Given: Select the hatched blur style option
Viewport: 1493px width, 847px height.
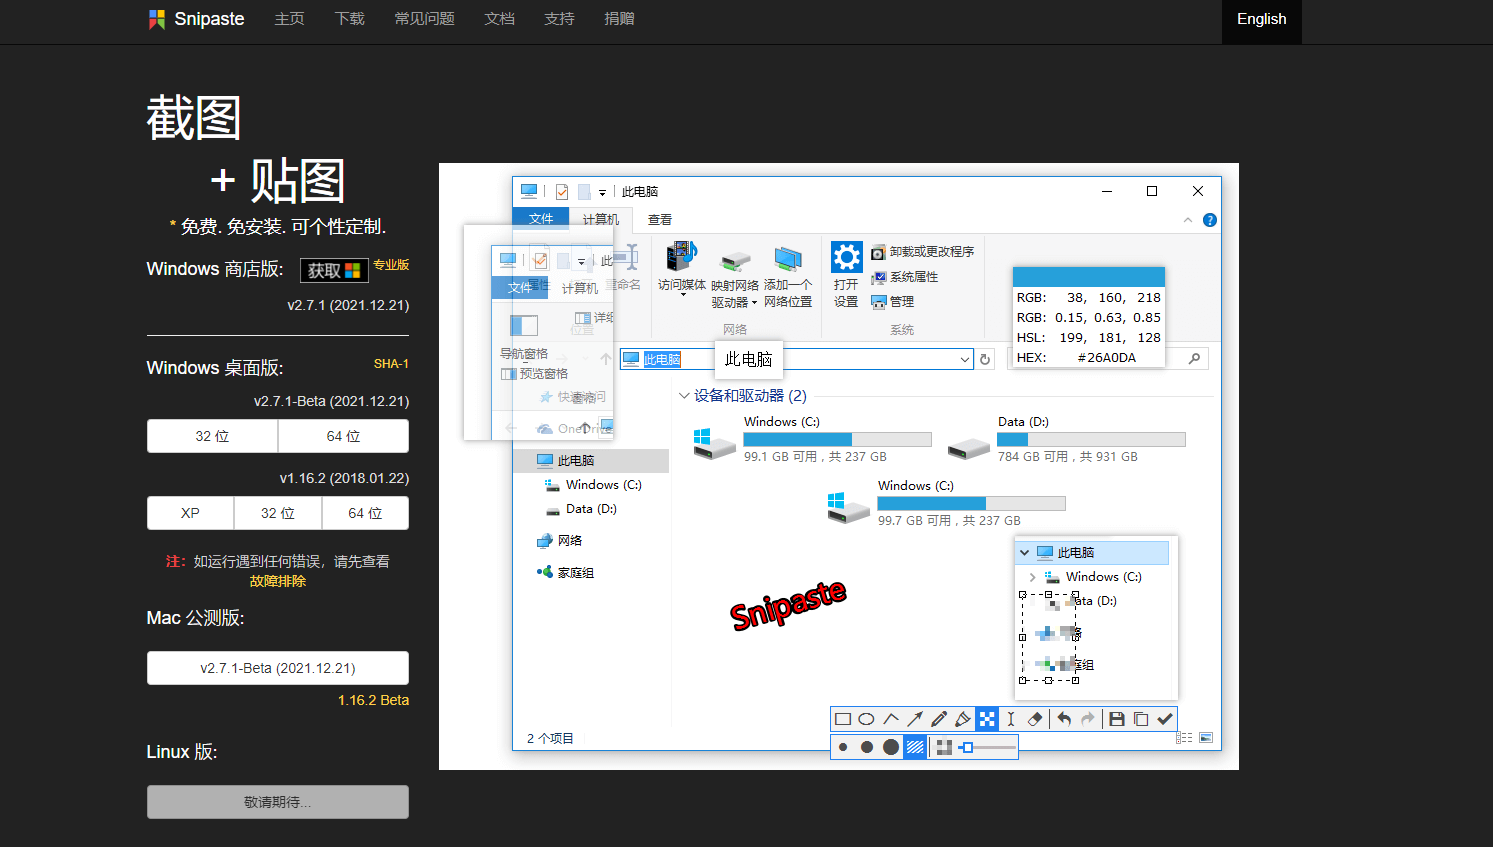Looking at the screenshot, I should [915, 747].
